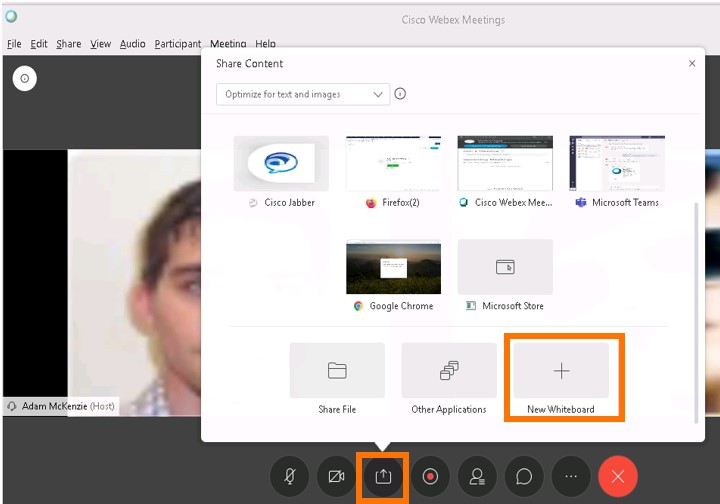Click the Other Applications tile
Screen dimensions: 720x504
coord(449,370)
